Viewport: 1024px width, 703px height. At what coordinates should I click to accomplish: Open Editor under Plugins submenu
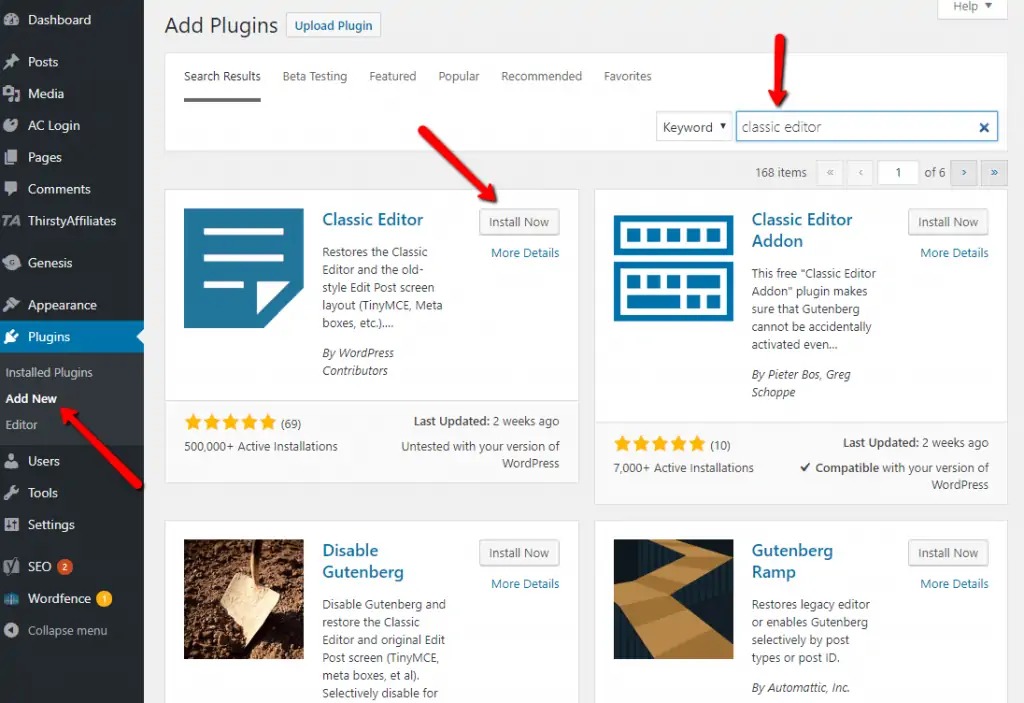(22, 425)
